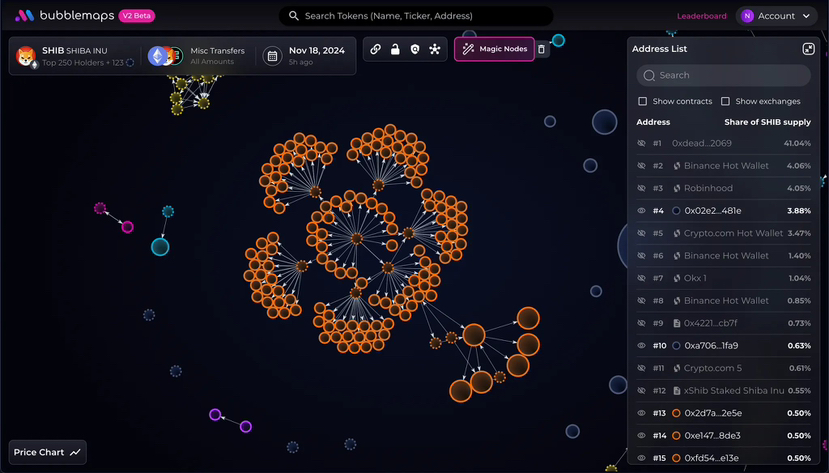The image size is (829, 473).
Task: Click the lock icon in toolbar
Action: point(395,49)
